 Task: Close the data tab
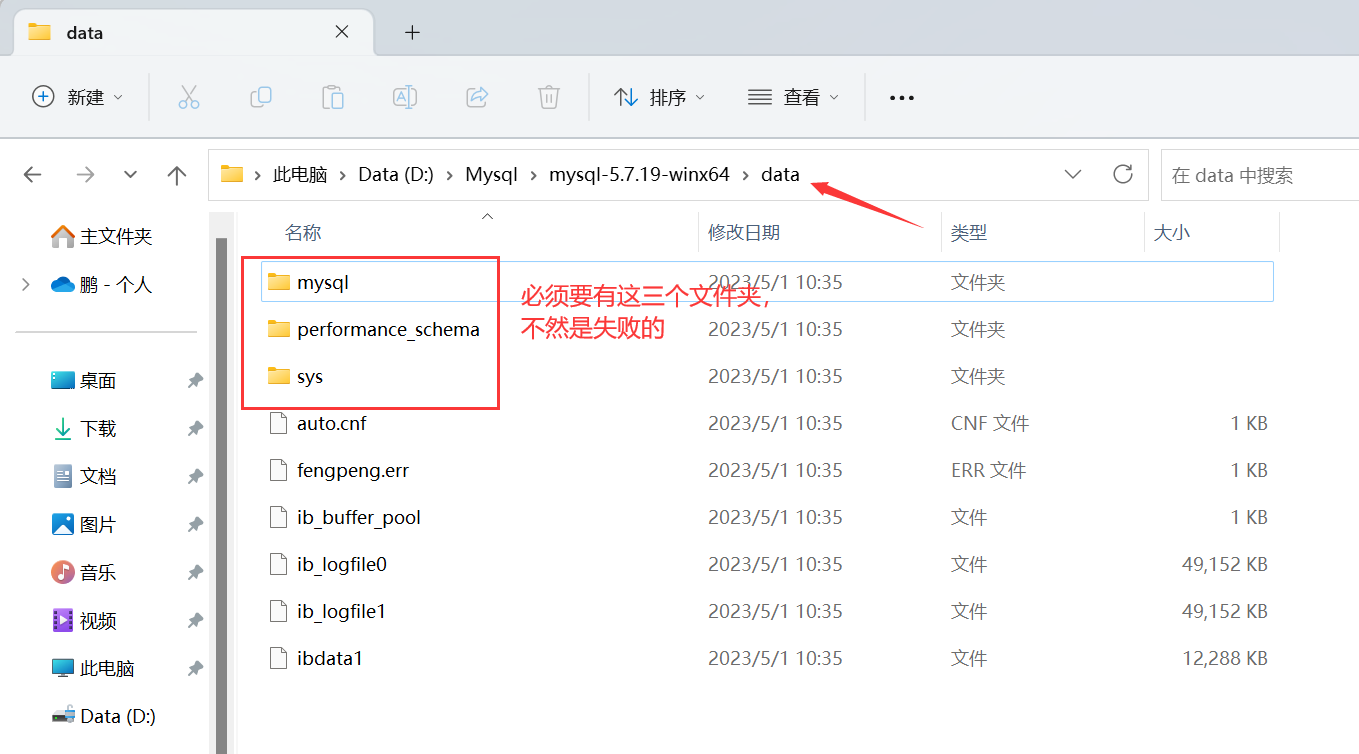[x=342, y=32]
